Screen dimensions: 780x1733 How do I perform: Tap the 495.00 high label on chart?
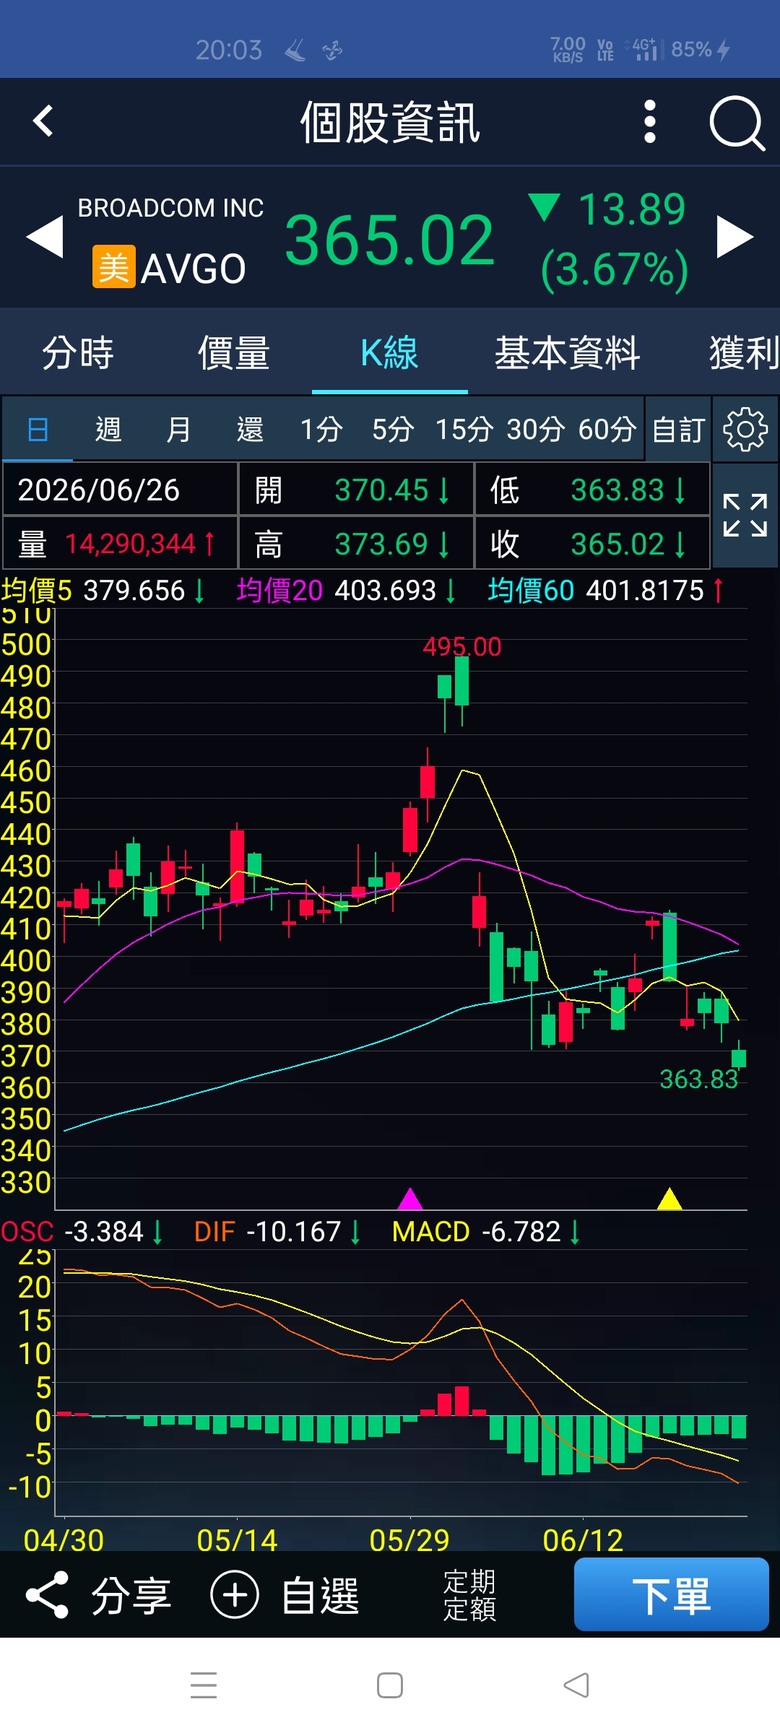462,647
